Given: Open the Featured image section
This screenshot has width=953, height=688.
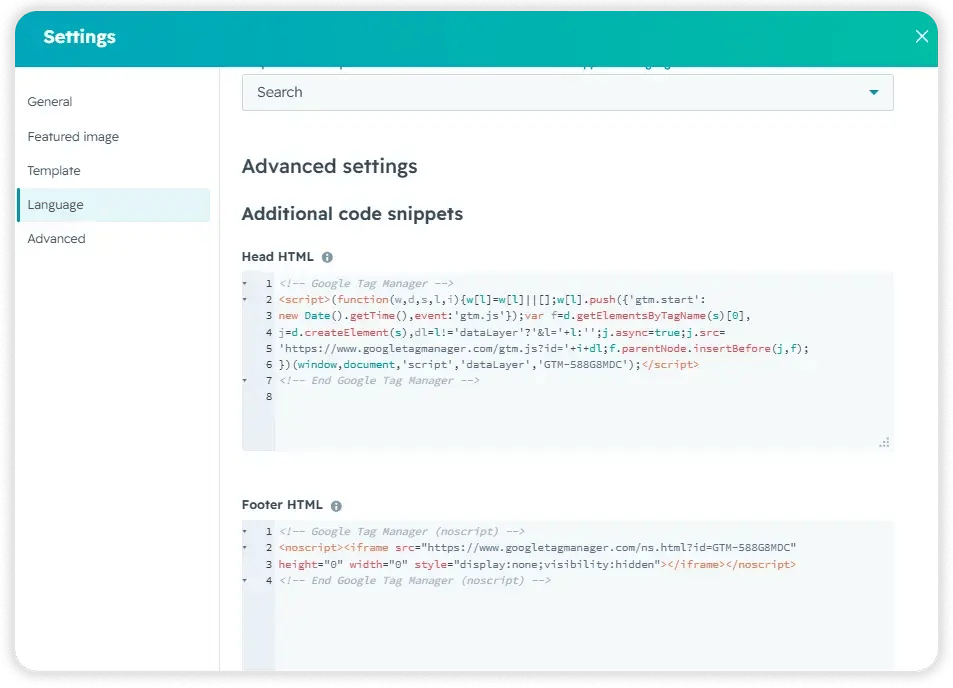Looking at the screenshot, I should click(x=73, y=137).
